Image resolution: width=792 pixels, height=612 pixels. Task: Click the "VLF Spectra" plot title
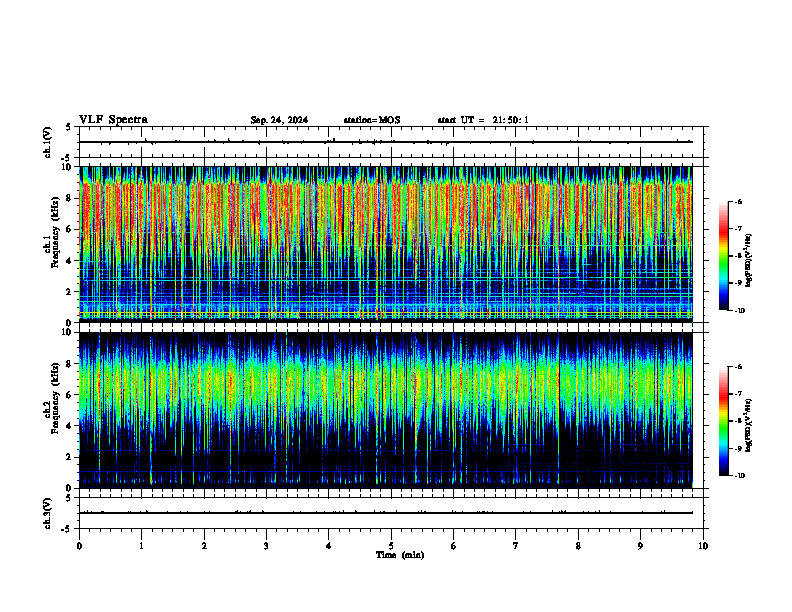(113, 120)
